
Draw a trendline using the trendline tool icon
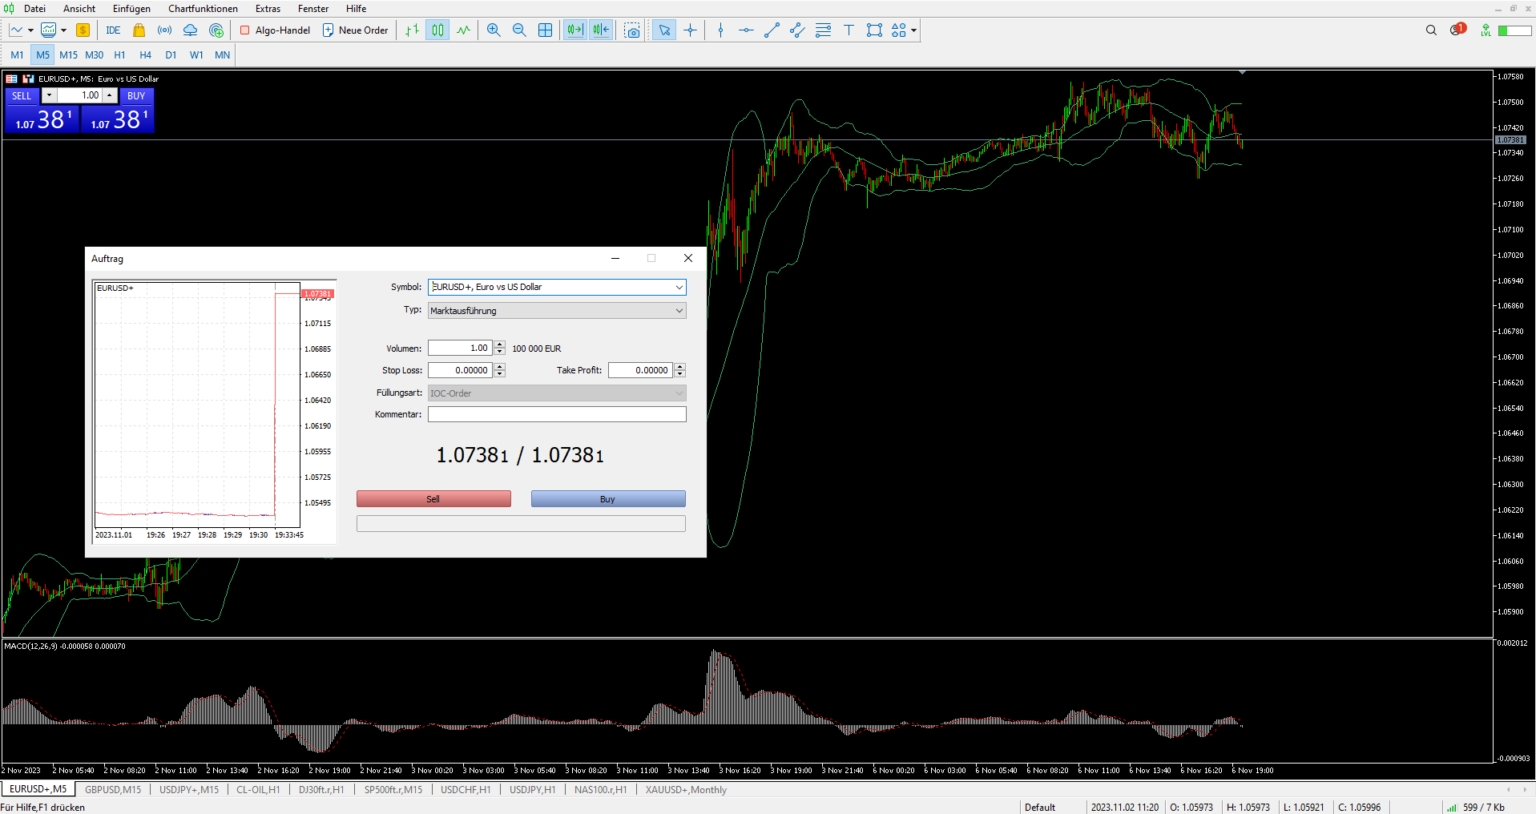[x=771, y=30]
